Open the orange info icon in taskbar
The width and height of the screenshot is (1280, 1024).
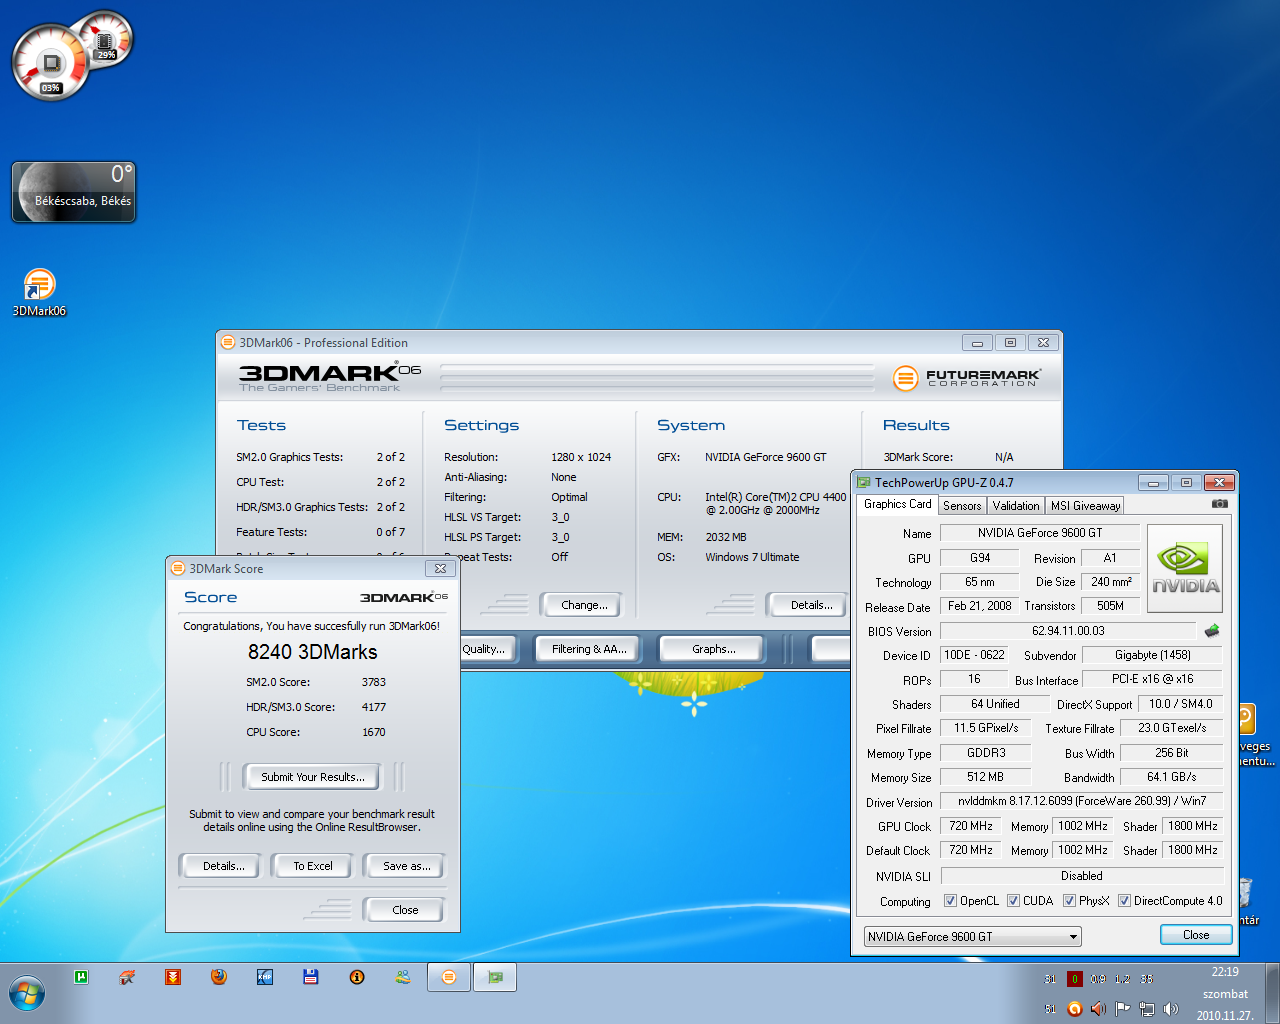click(357, 977)
